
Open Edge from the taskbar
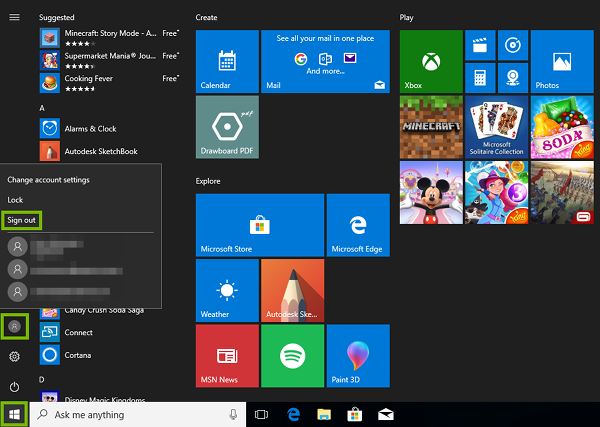[293, 414]
